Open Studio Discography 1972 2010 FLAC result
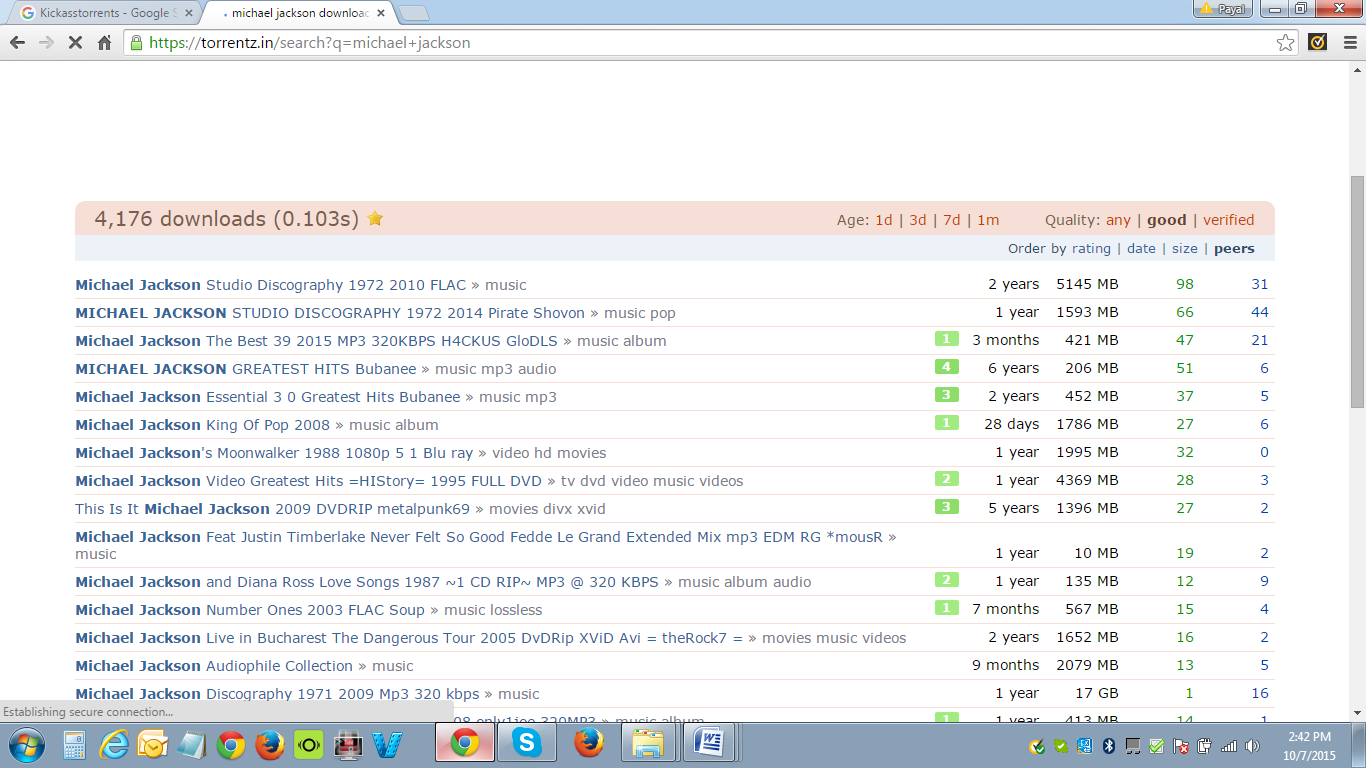 pos(271,285)
